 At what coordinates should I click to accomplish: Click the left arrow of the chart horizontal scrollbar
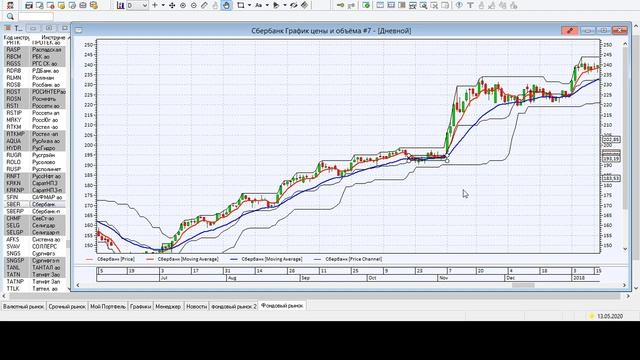[78, 285]
